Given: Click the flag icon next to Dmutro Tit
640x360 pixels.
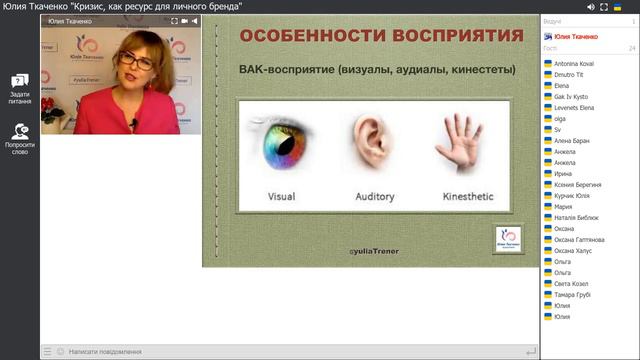Looking at the screenshot, I should tap(548, 74).
